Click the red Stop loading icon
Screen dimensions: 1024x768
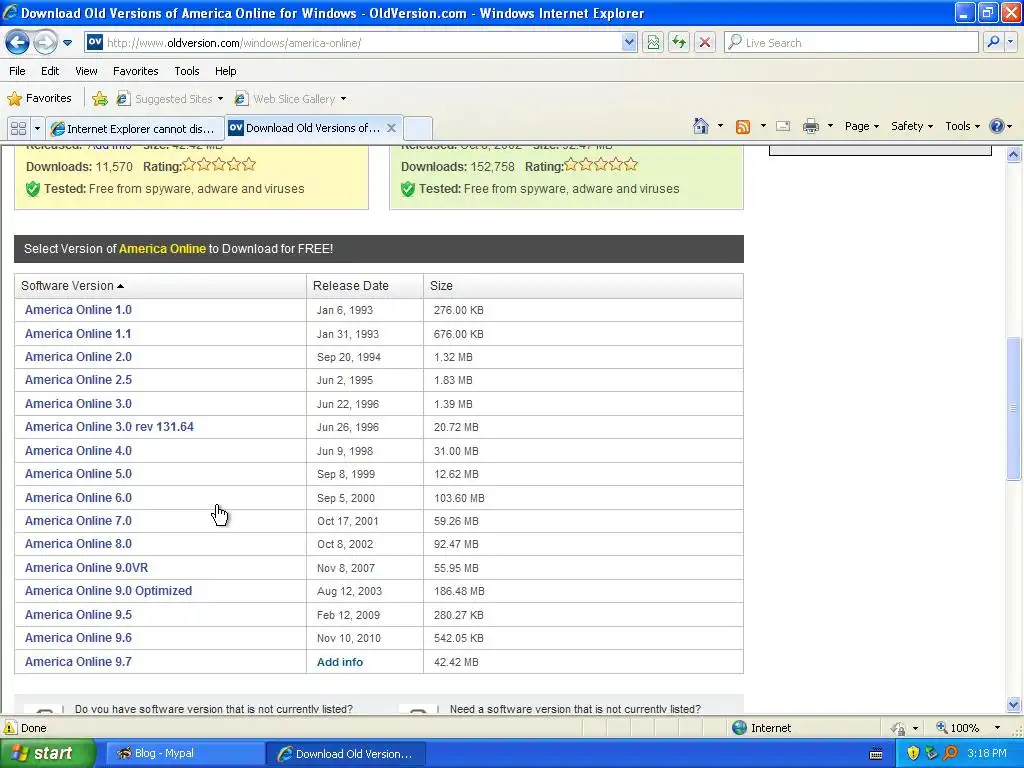tap(705, 43)
